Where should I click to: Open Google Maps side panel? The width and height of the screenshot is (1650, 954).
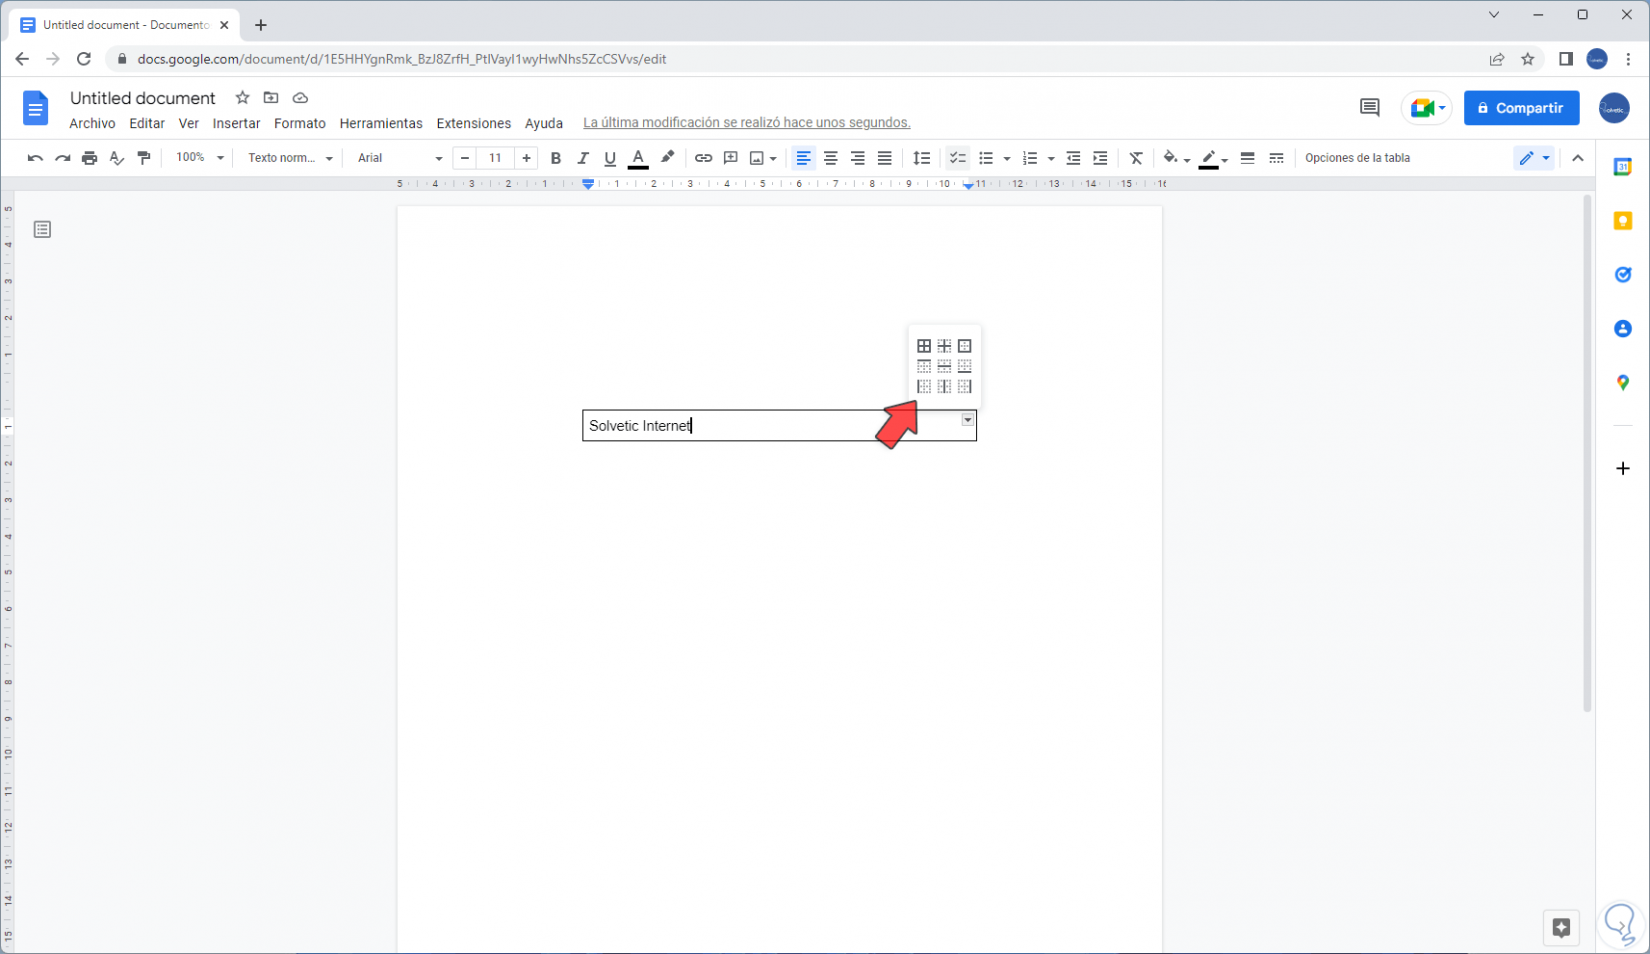coord(1623,383)
